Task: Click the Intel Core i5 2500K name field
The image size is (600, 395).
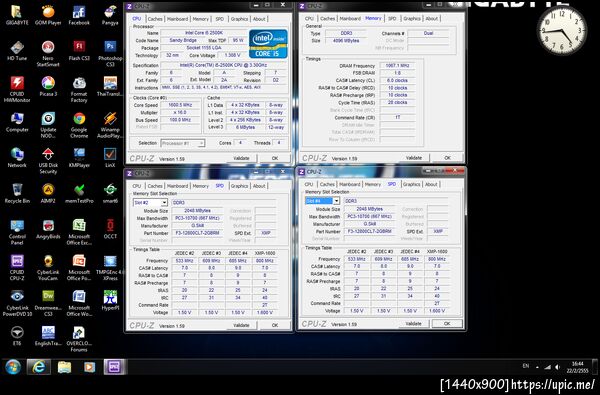Action: 203,33
